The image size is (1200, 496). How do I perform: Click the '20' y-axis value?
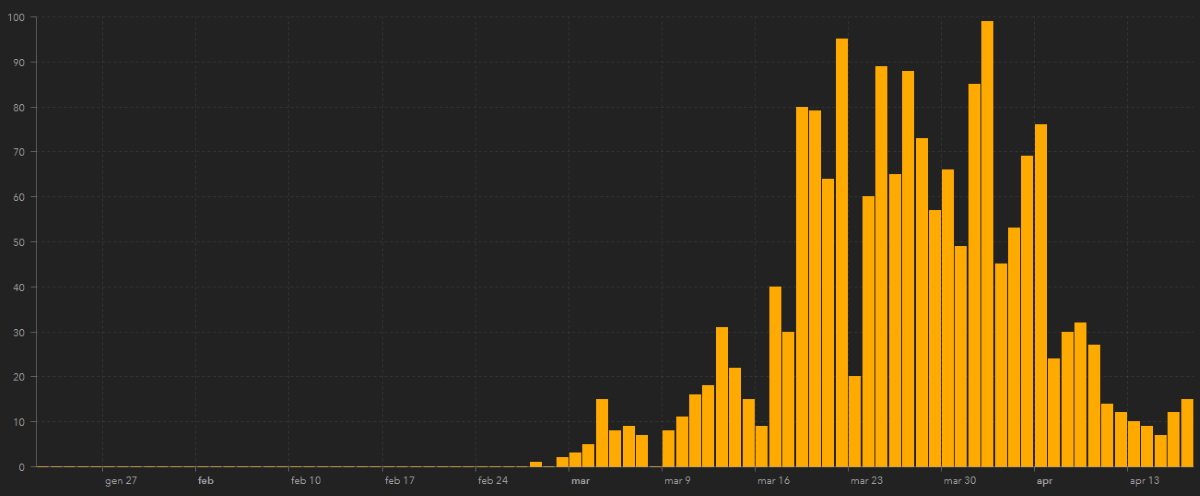tap(20, 377)
